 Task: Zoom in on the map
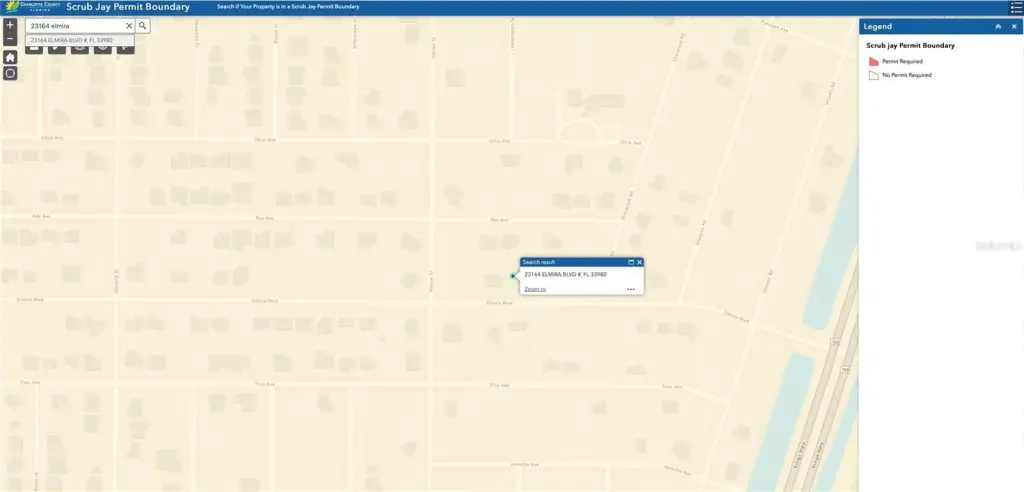(x=10, y=25)
